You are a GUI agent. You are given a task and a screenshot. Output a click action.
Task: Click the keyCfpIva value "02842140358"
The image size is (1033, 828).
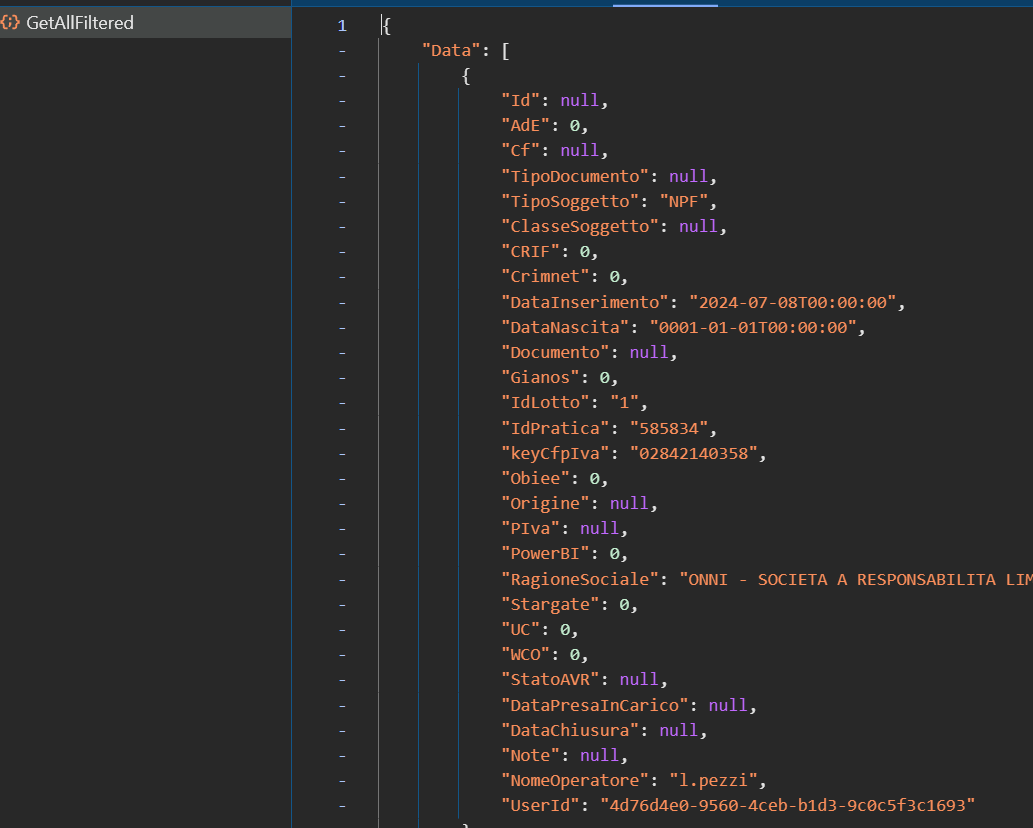click(x=693, y=453)
